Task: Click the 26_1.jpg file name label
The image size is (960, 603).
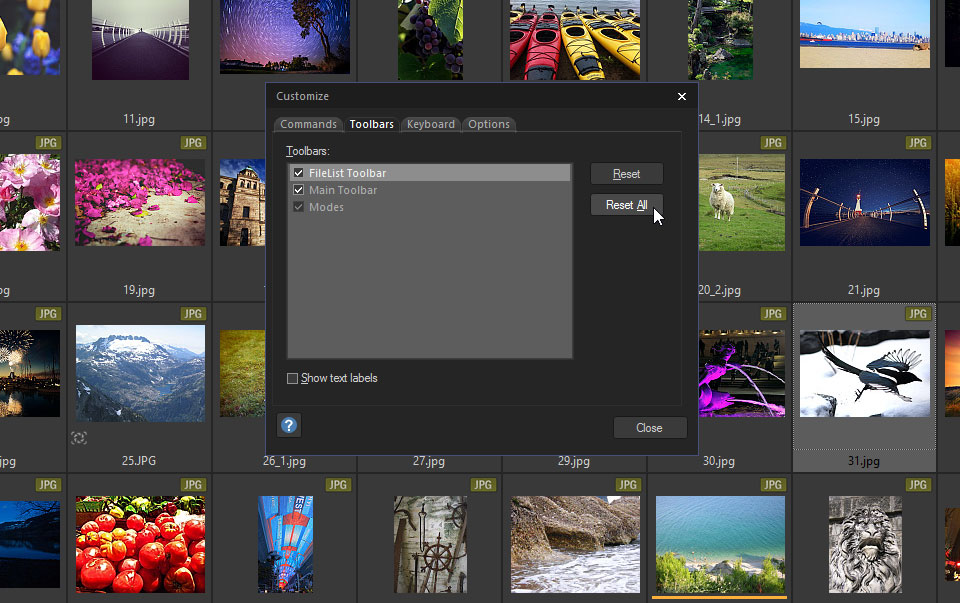Action: click(284, 461)
